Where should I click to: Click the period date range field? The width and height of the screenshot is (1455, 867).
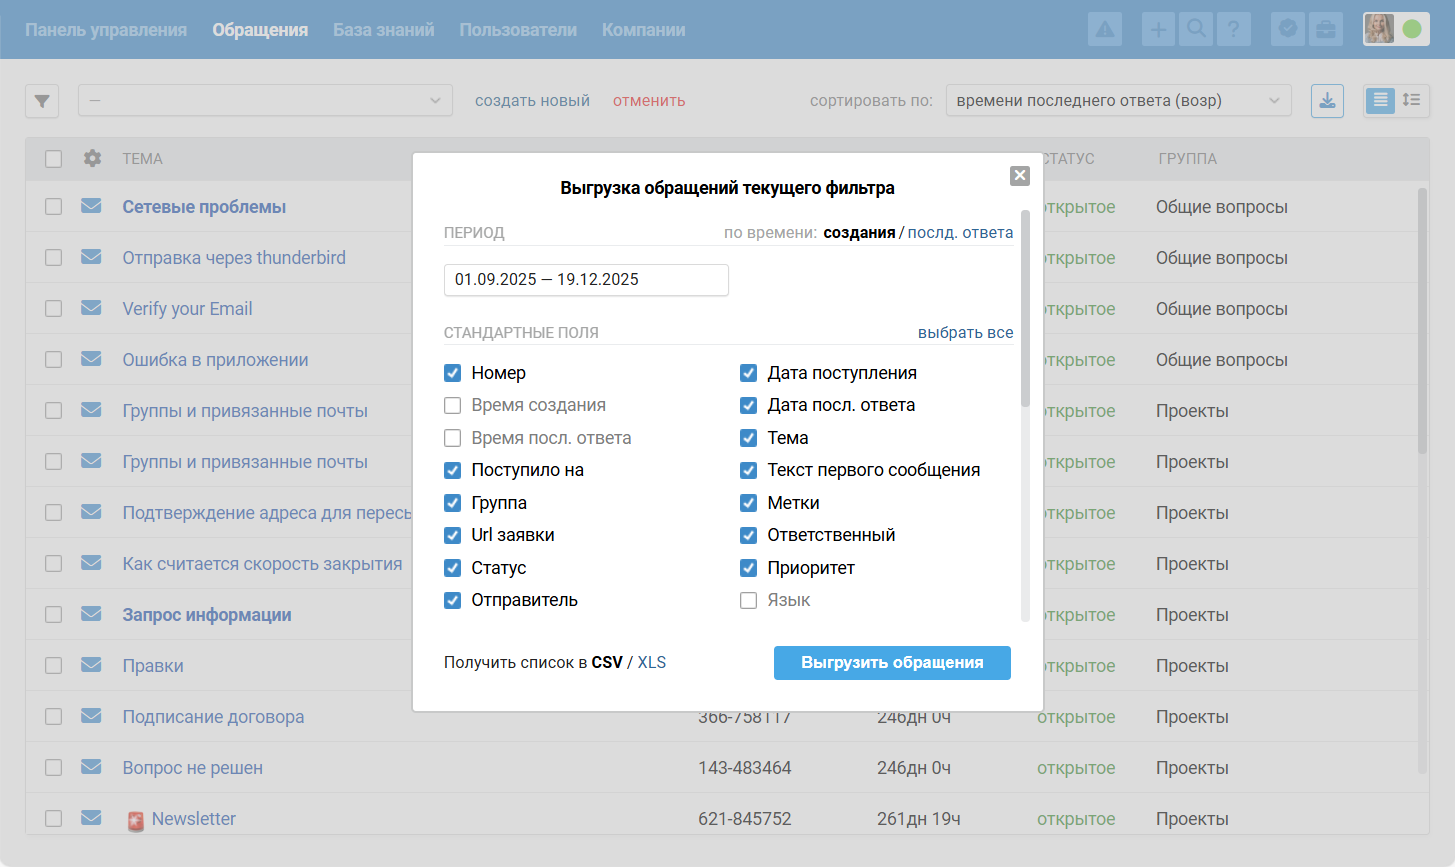coord(586,280)
